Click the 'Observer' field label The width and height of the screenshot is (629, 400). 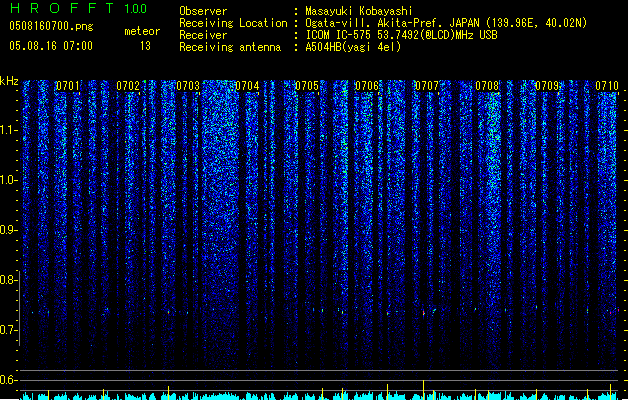pyautogui.click(x=203, y=11)
